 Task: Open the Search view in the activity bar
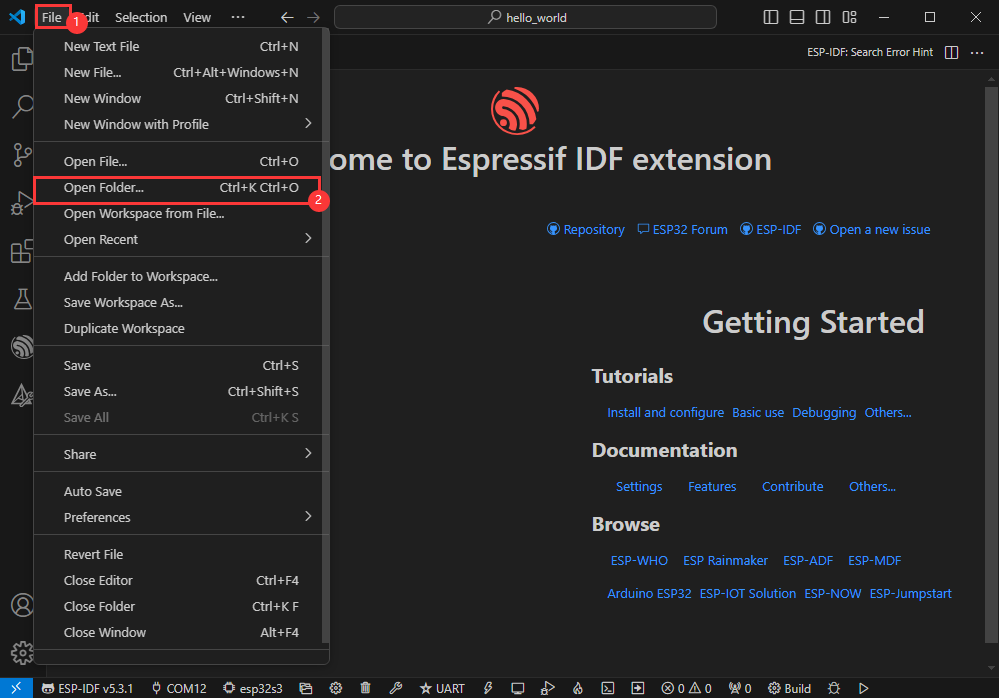tap(21, 107)
